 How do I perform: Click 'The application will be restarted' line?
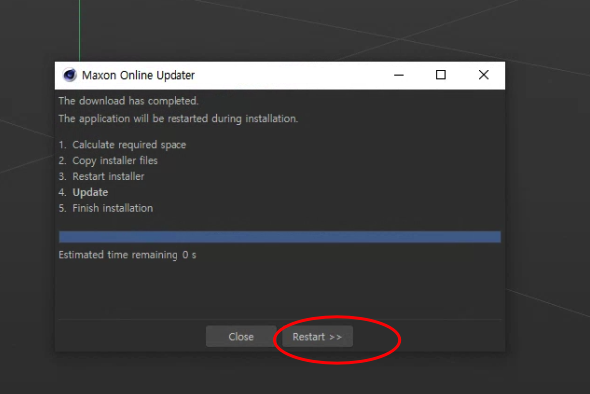click(178, 119)
